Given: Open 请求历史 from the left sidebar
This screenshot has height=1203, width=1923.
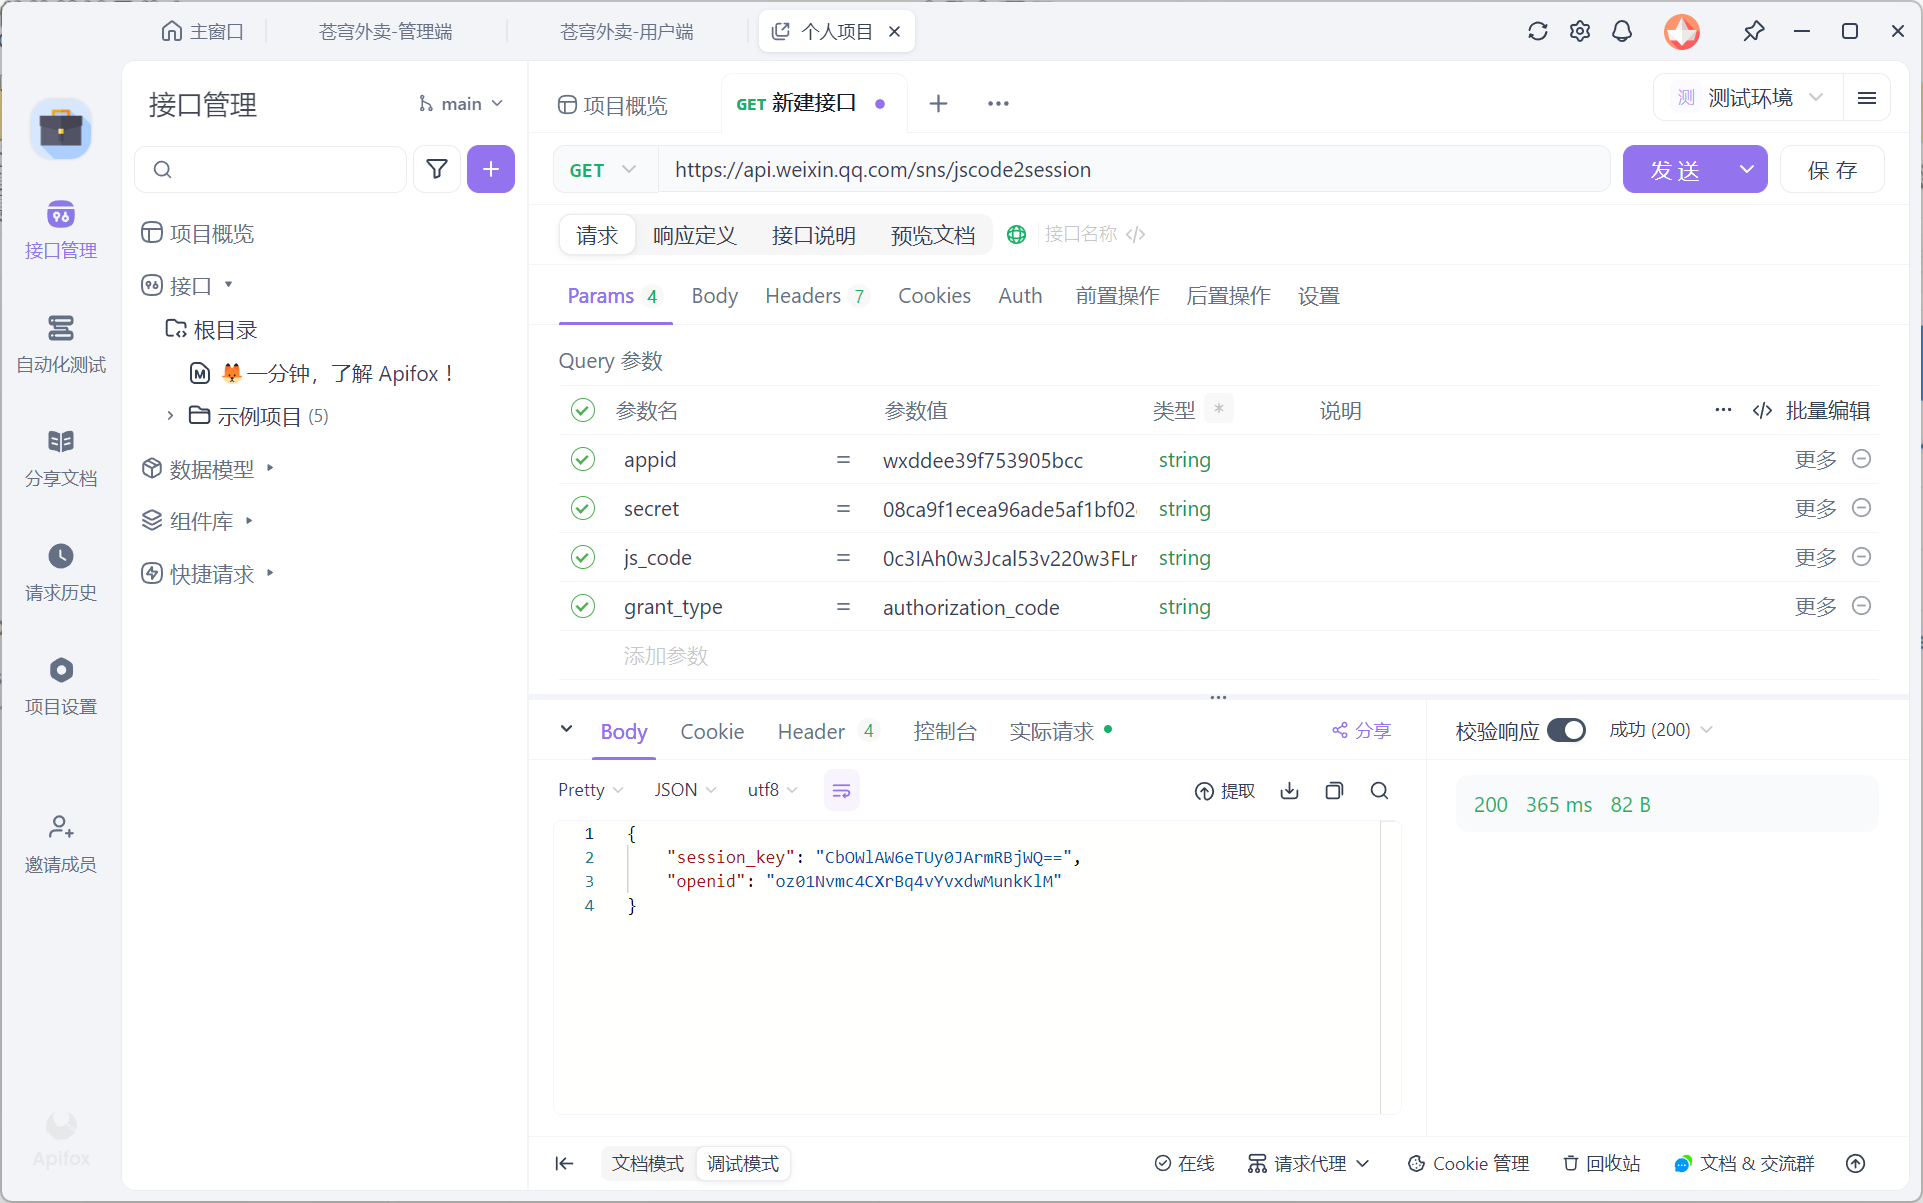Looking at the screenshot, I should (x=60, y=572).
